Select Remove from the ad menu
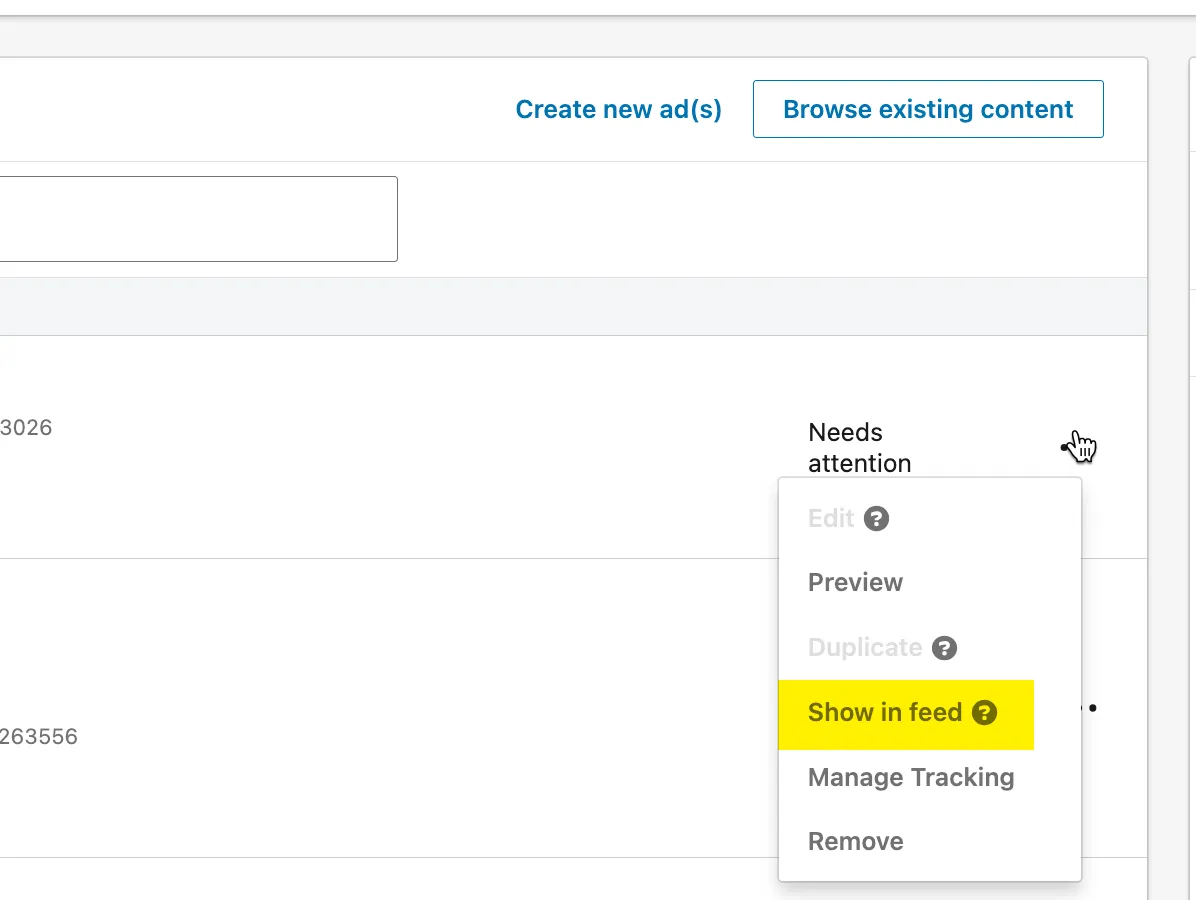 pos(855,841)
